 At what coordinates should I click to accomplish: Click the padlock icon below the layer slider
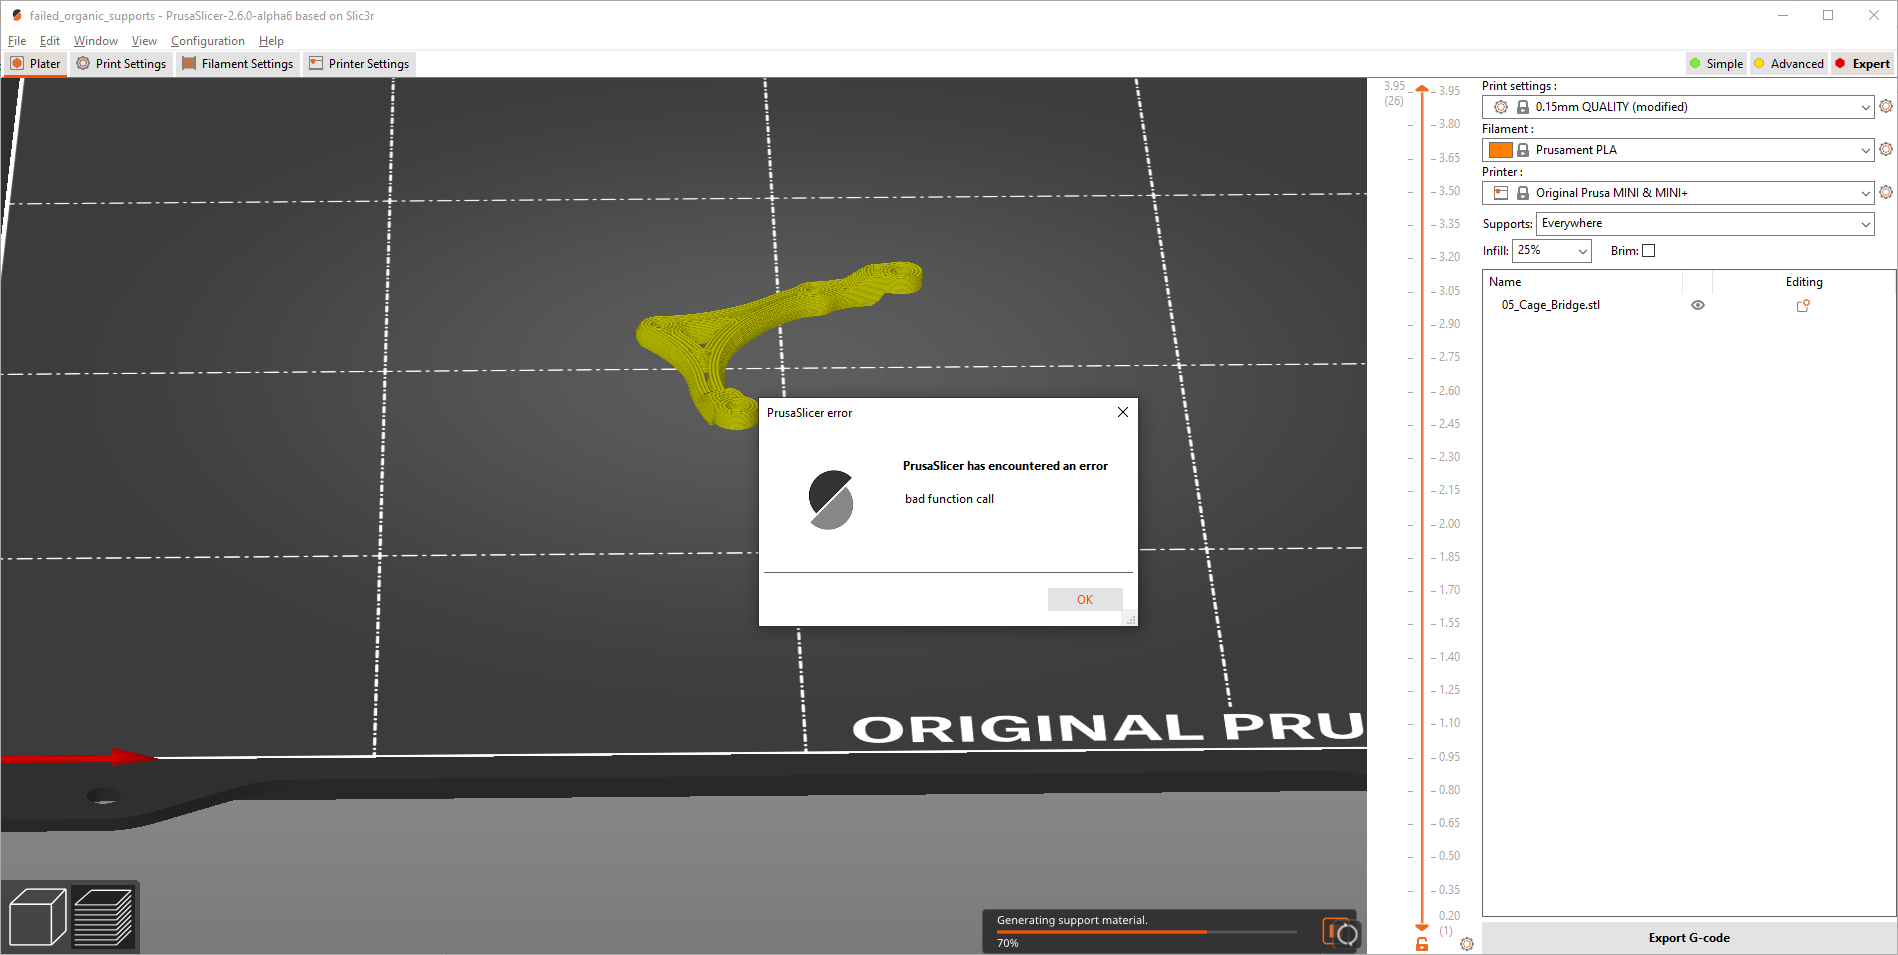click(1422, 943)
